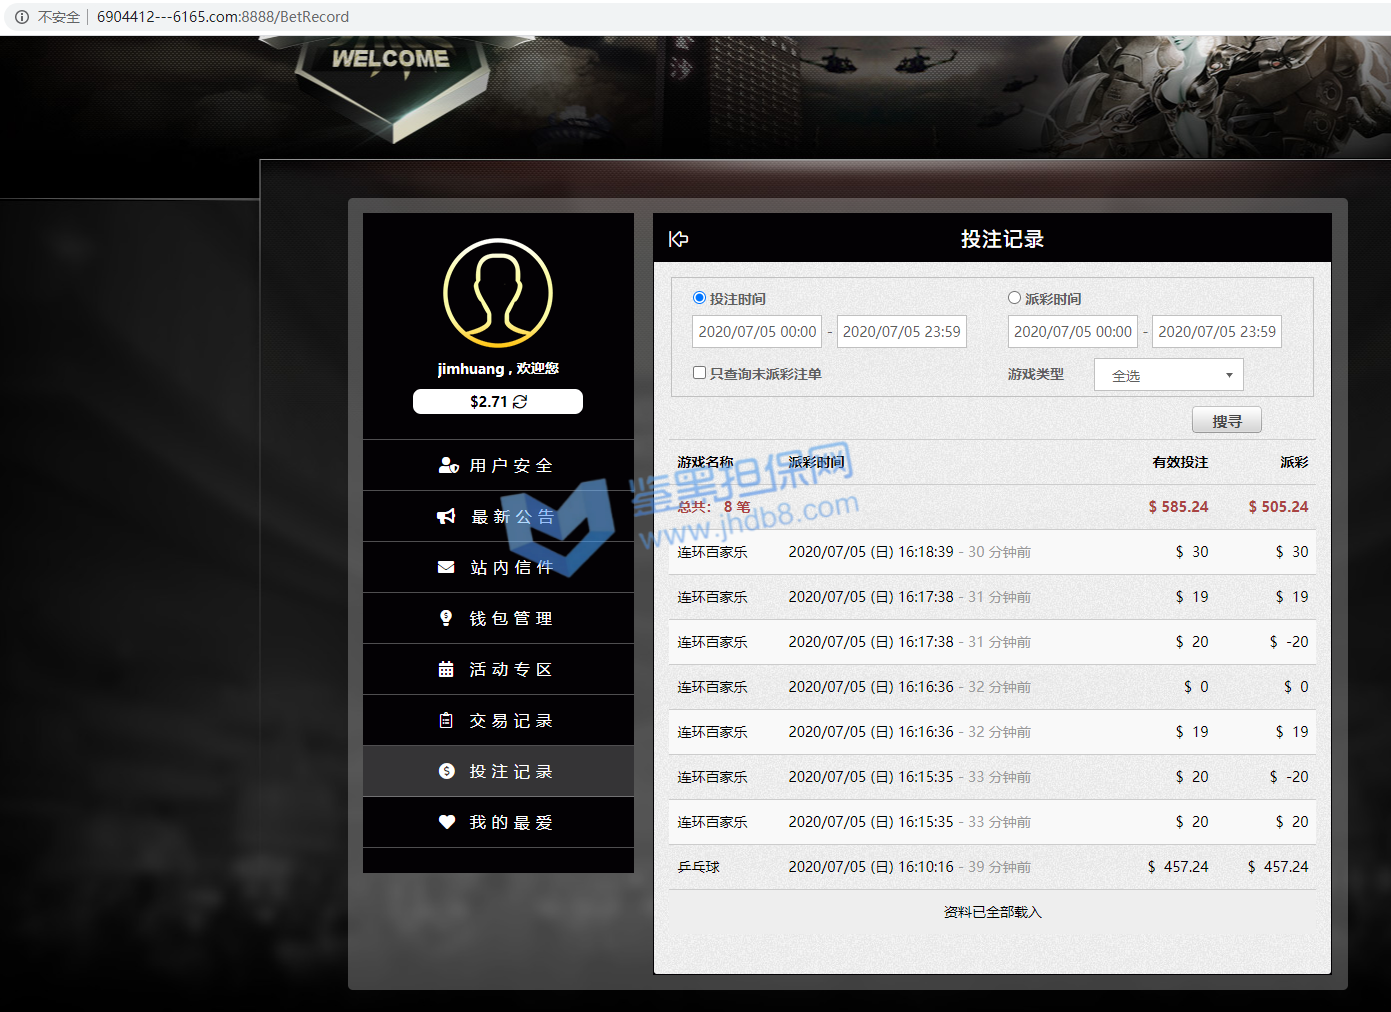This screenshot has height=1012, width=1391.
Task: Open the 投注记录 sidebar menu entry
Action: pos(498,772)
